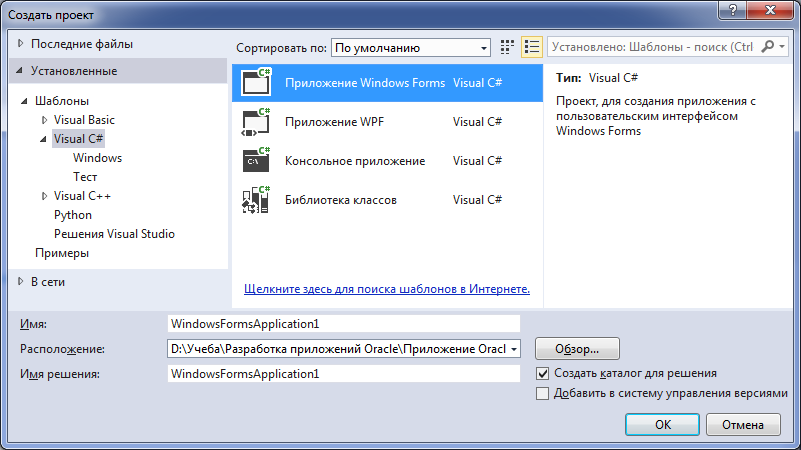Switch to small icons grid view
Image resolution: width=801 pixels, height=450 pixels.
[507, 47]
